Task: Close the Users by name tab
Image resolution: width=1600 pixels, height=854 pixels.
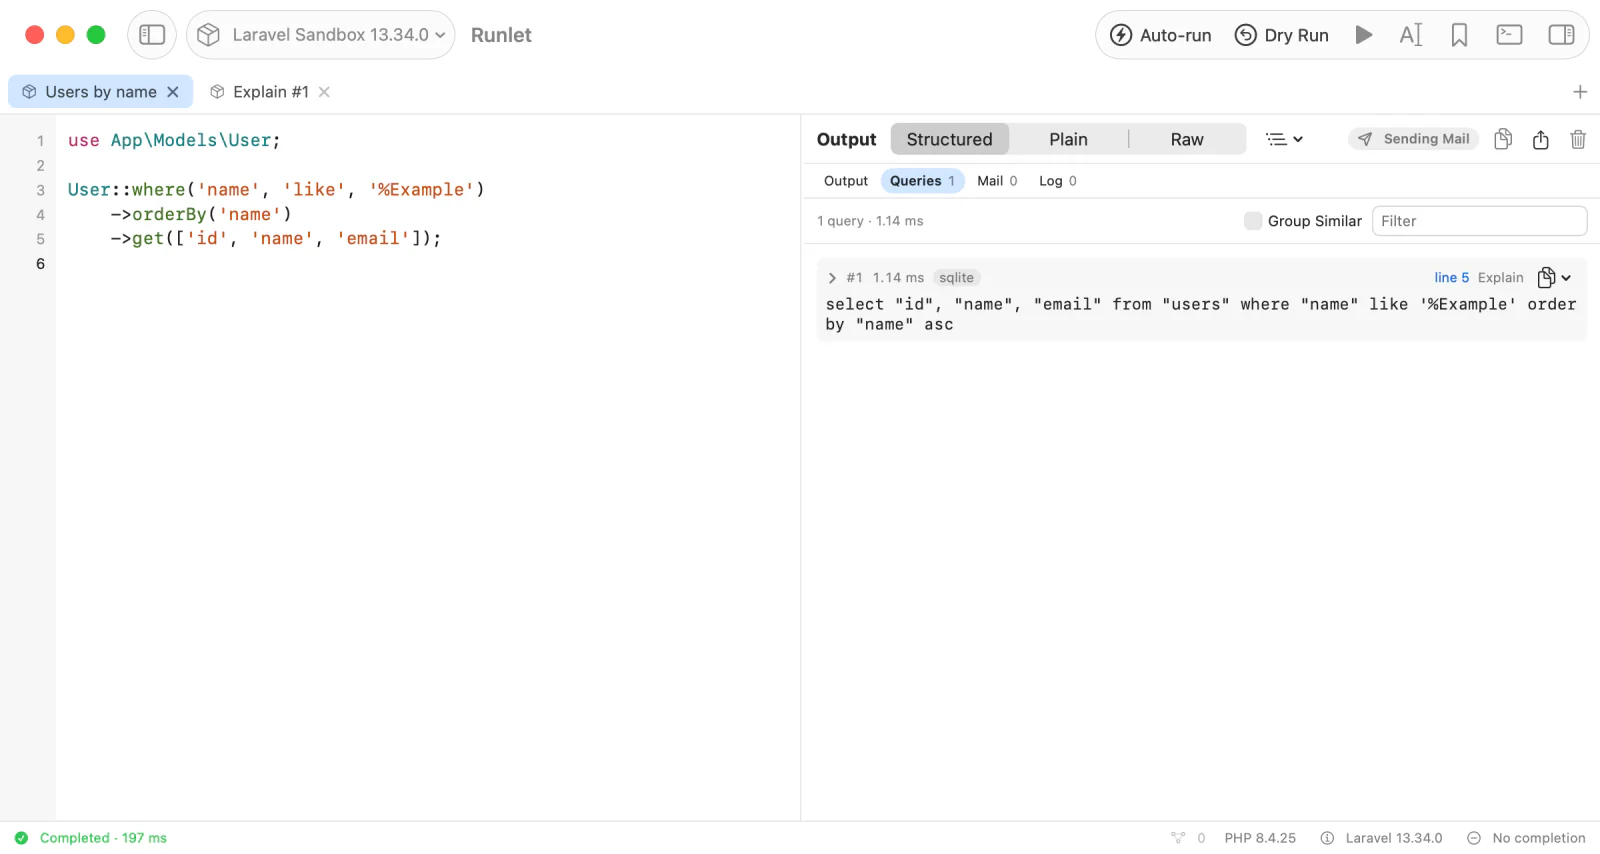Action: (173, 92)
